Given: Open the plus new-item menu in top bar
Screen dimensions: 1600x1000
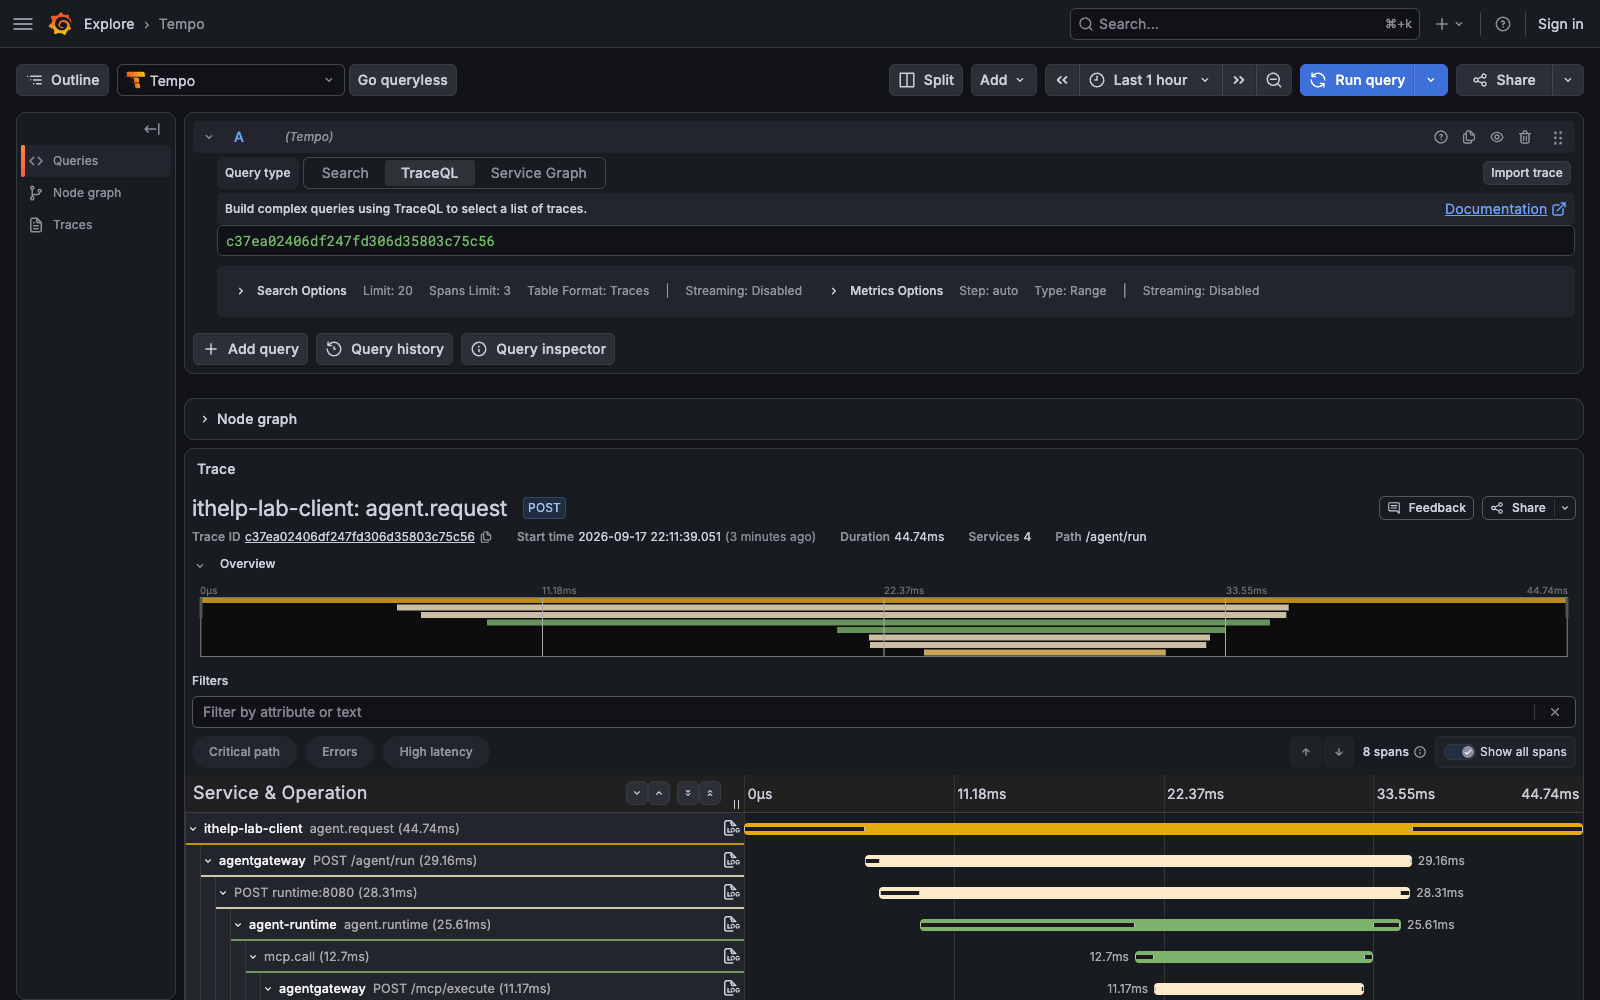Looking at the screenshot, I should (1449, 24).
